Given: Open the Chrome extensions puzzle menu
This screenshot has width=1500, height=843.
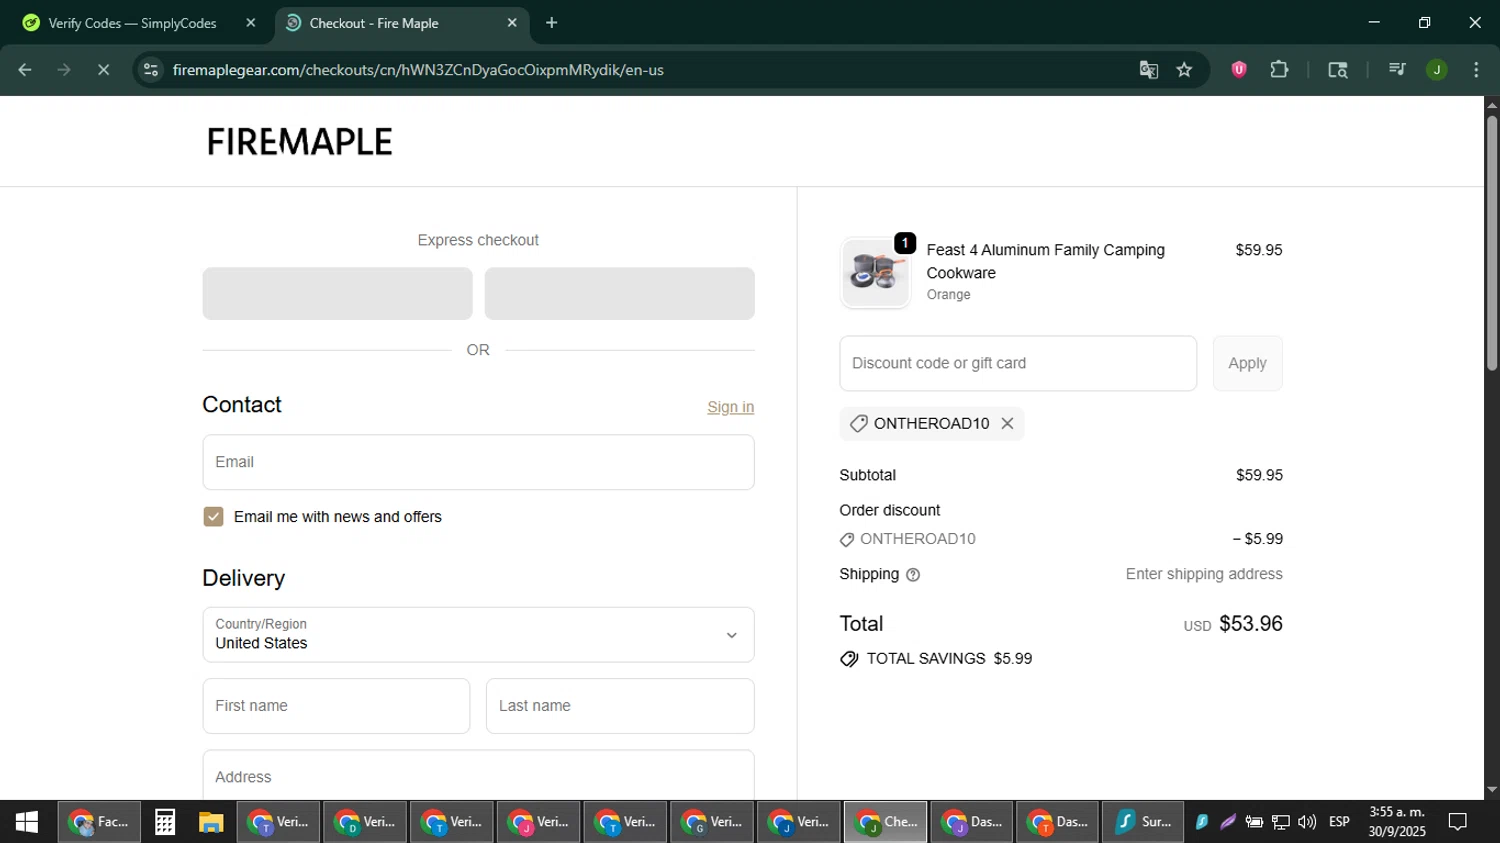Looking at the screenshot, I should (1279, 70).
